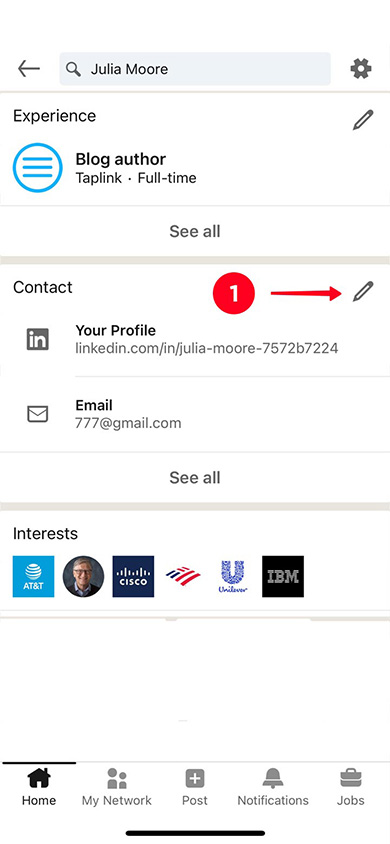Focus the Julia Moore search field
The height and width of the screenshot is (844, 390).
point(195,69)
